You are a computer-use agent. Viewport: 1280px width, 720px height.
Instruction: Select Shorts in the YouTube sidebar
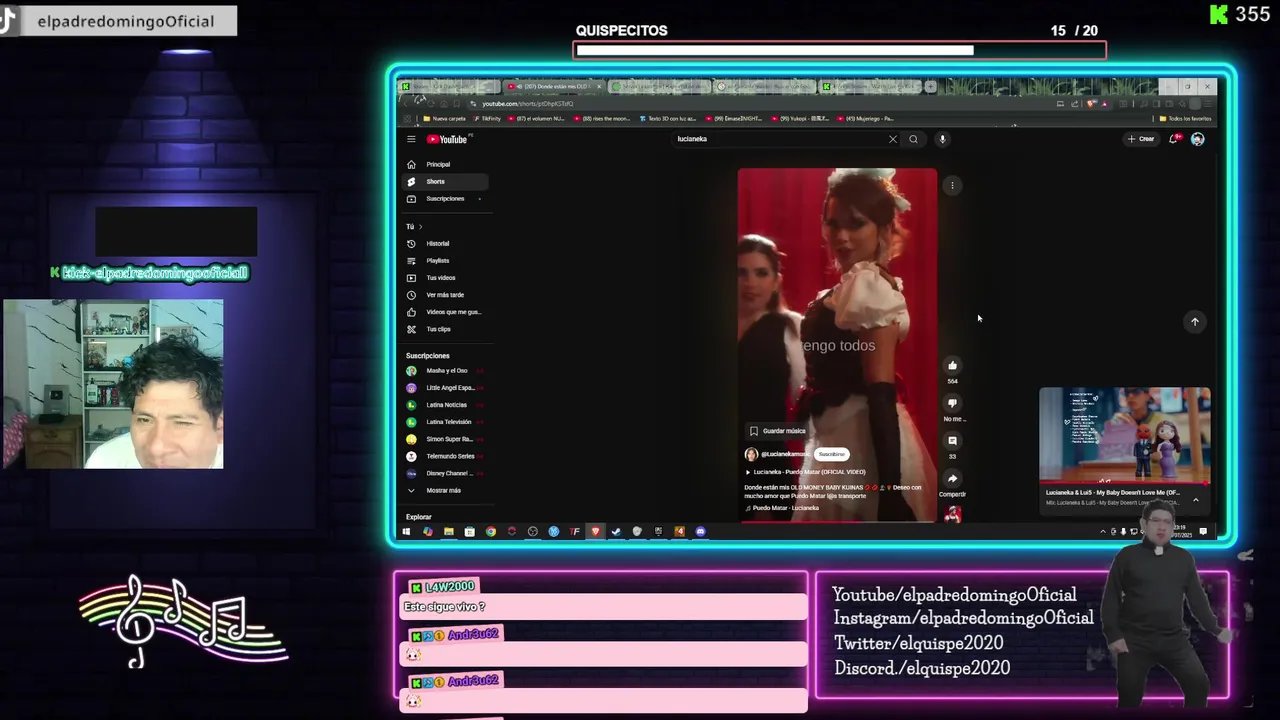(x=447, y=181)
